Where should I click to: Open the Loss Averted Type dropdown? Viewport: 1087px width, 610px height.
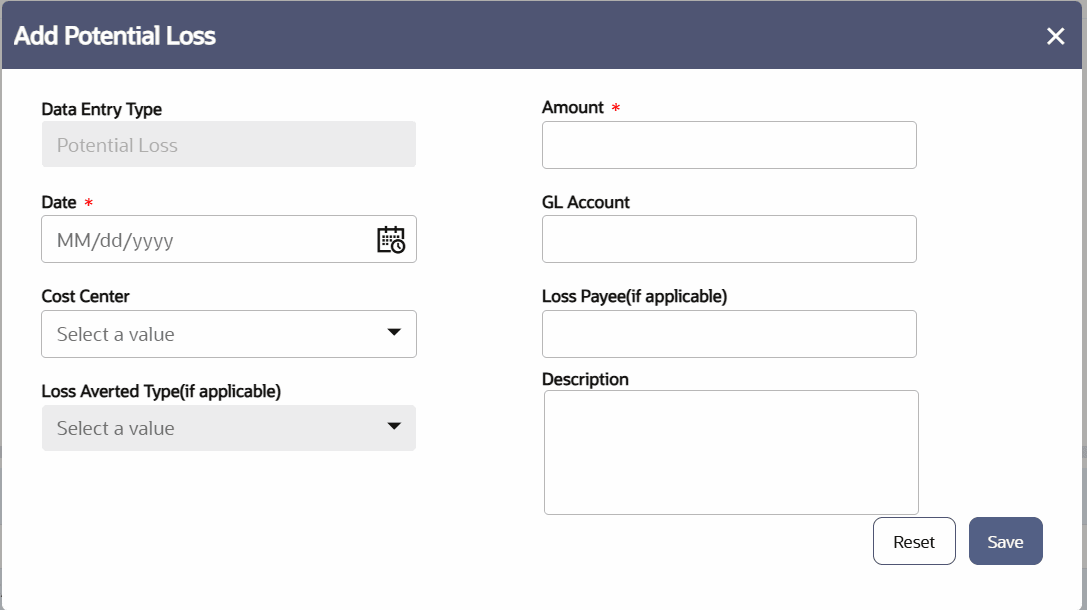(229, 428)
